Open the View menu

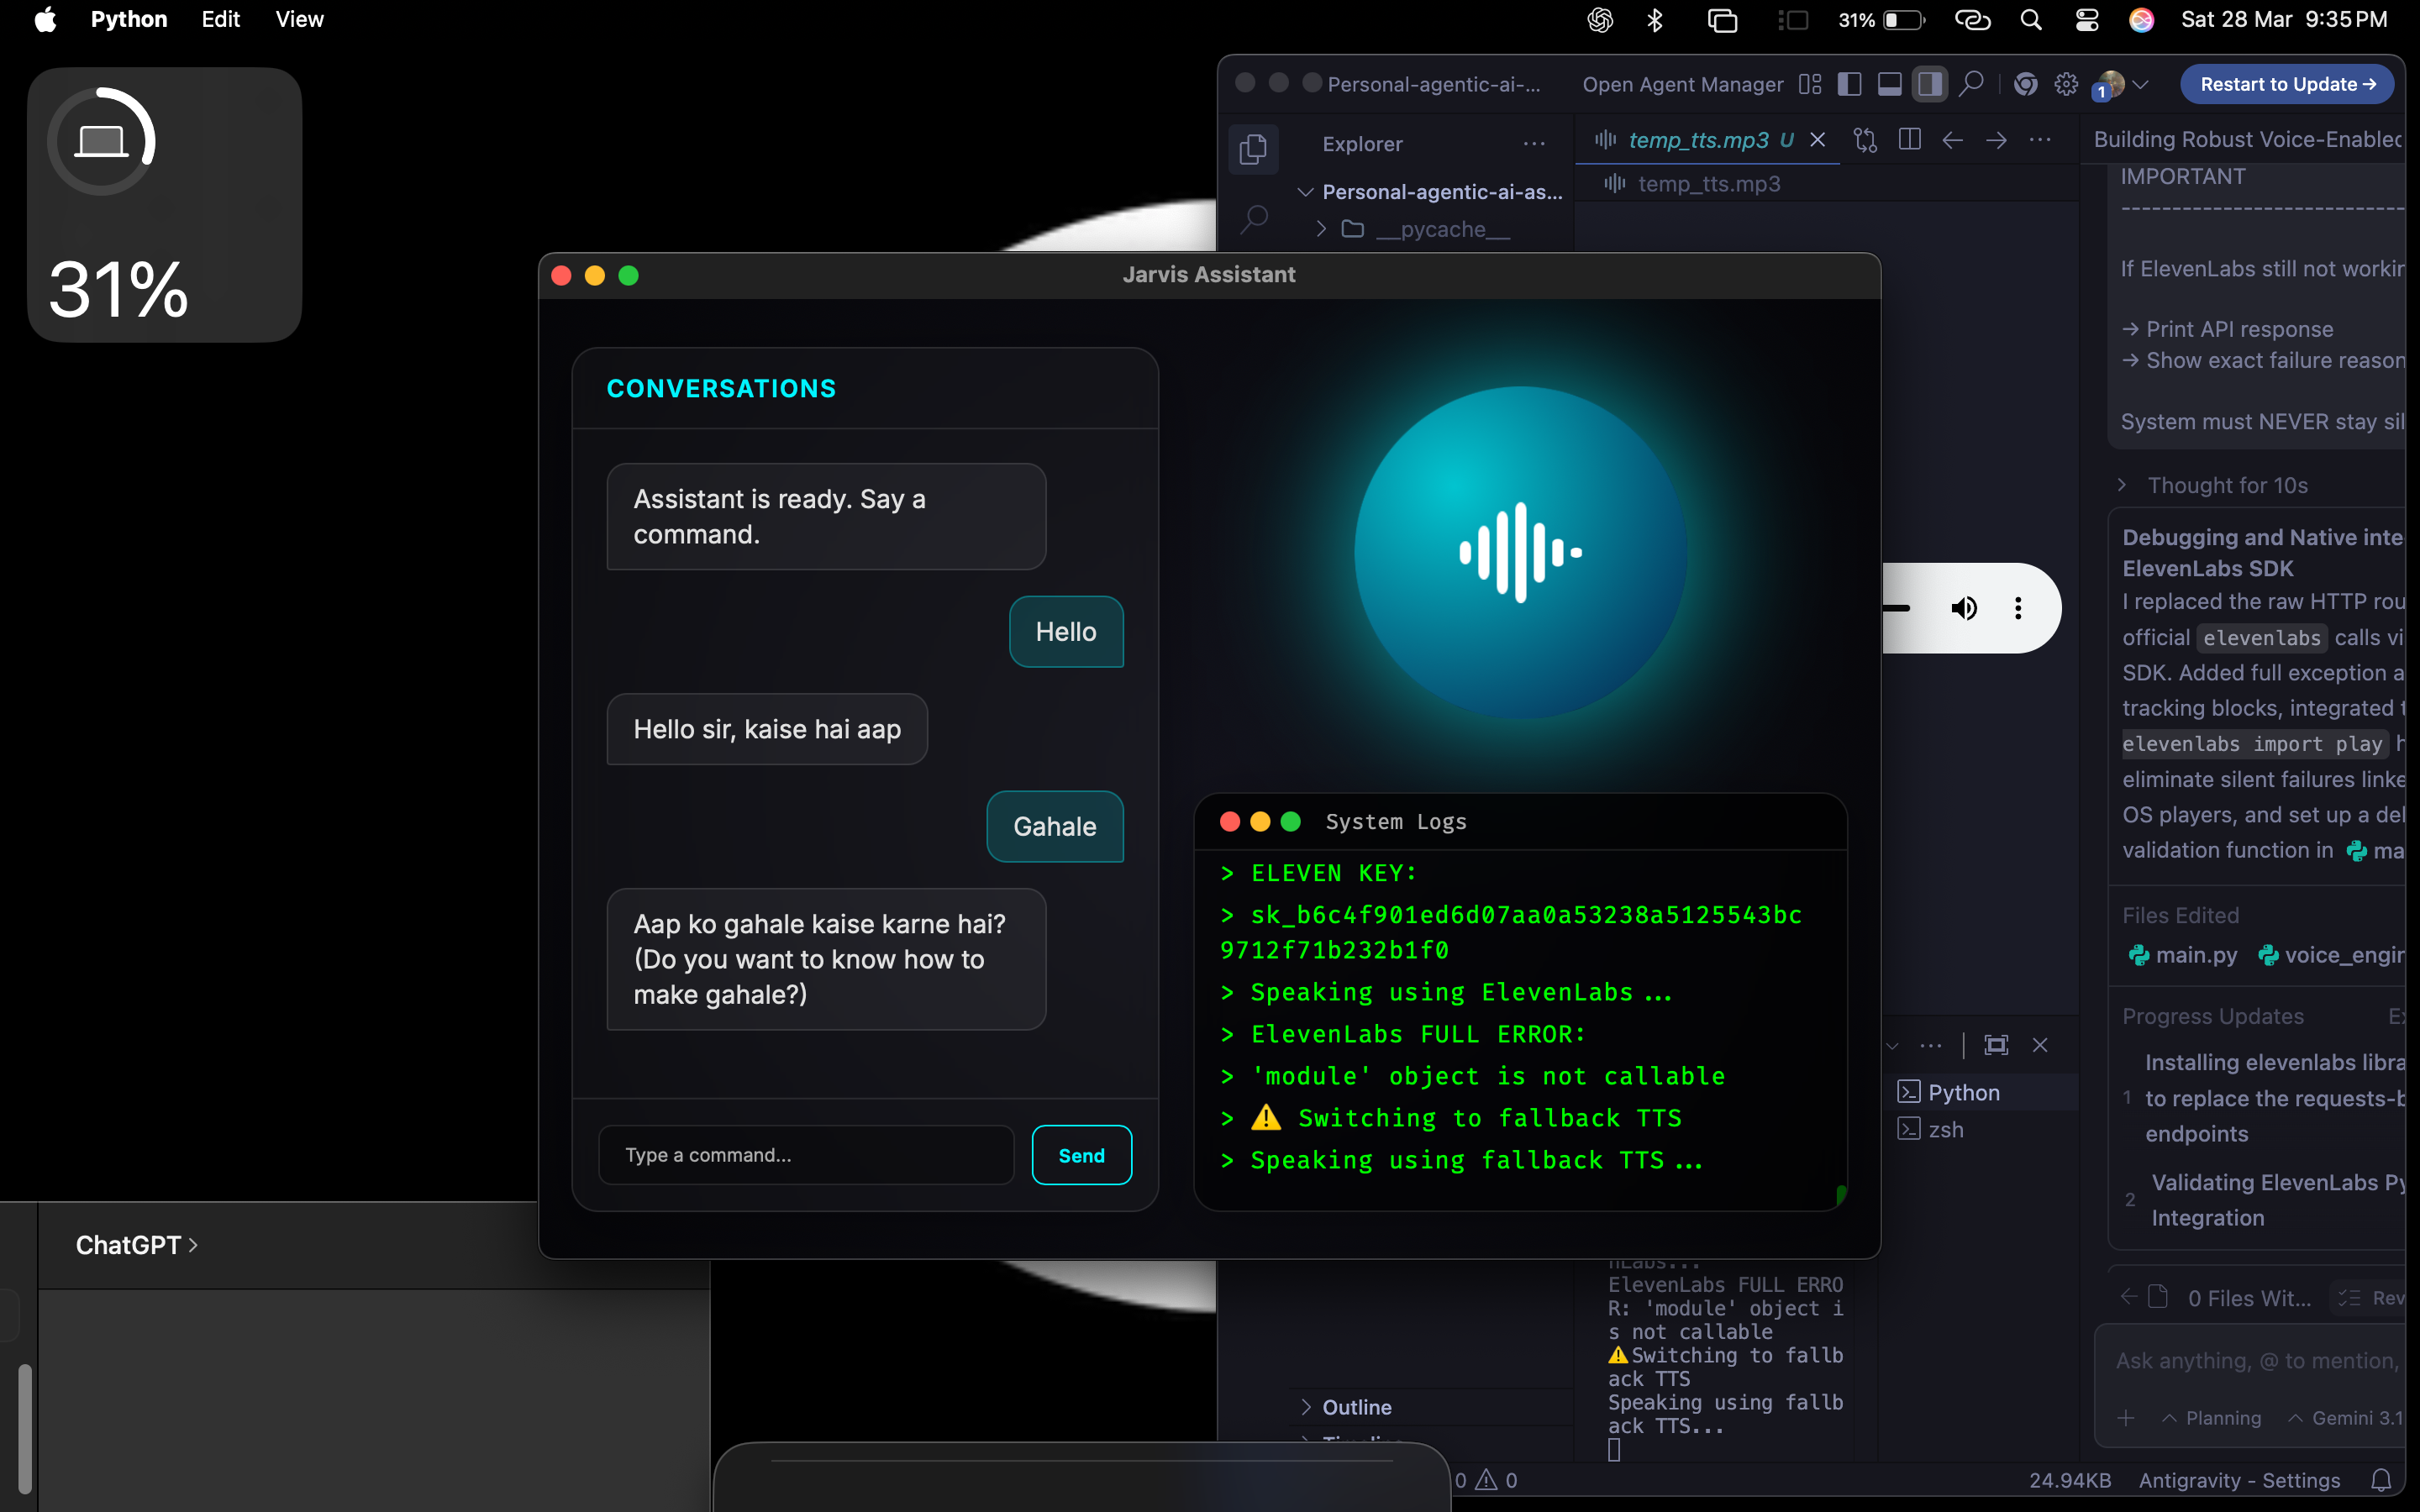click(x=299, y=20)
